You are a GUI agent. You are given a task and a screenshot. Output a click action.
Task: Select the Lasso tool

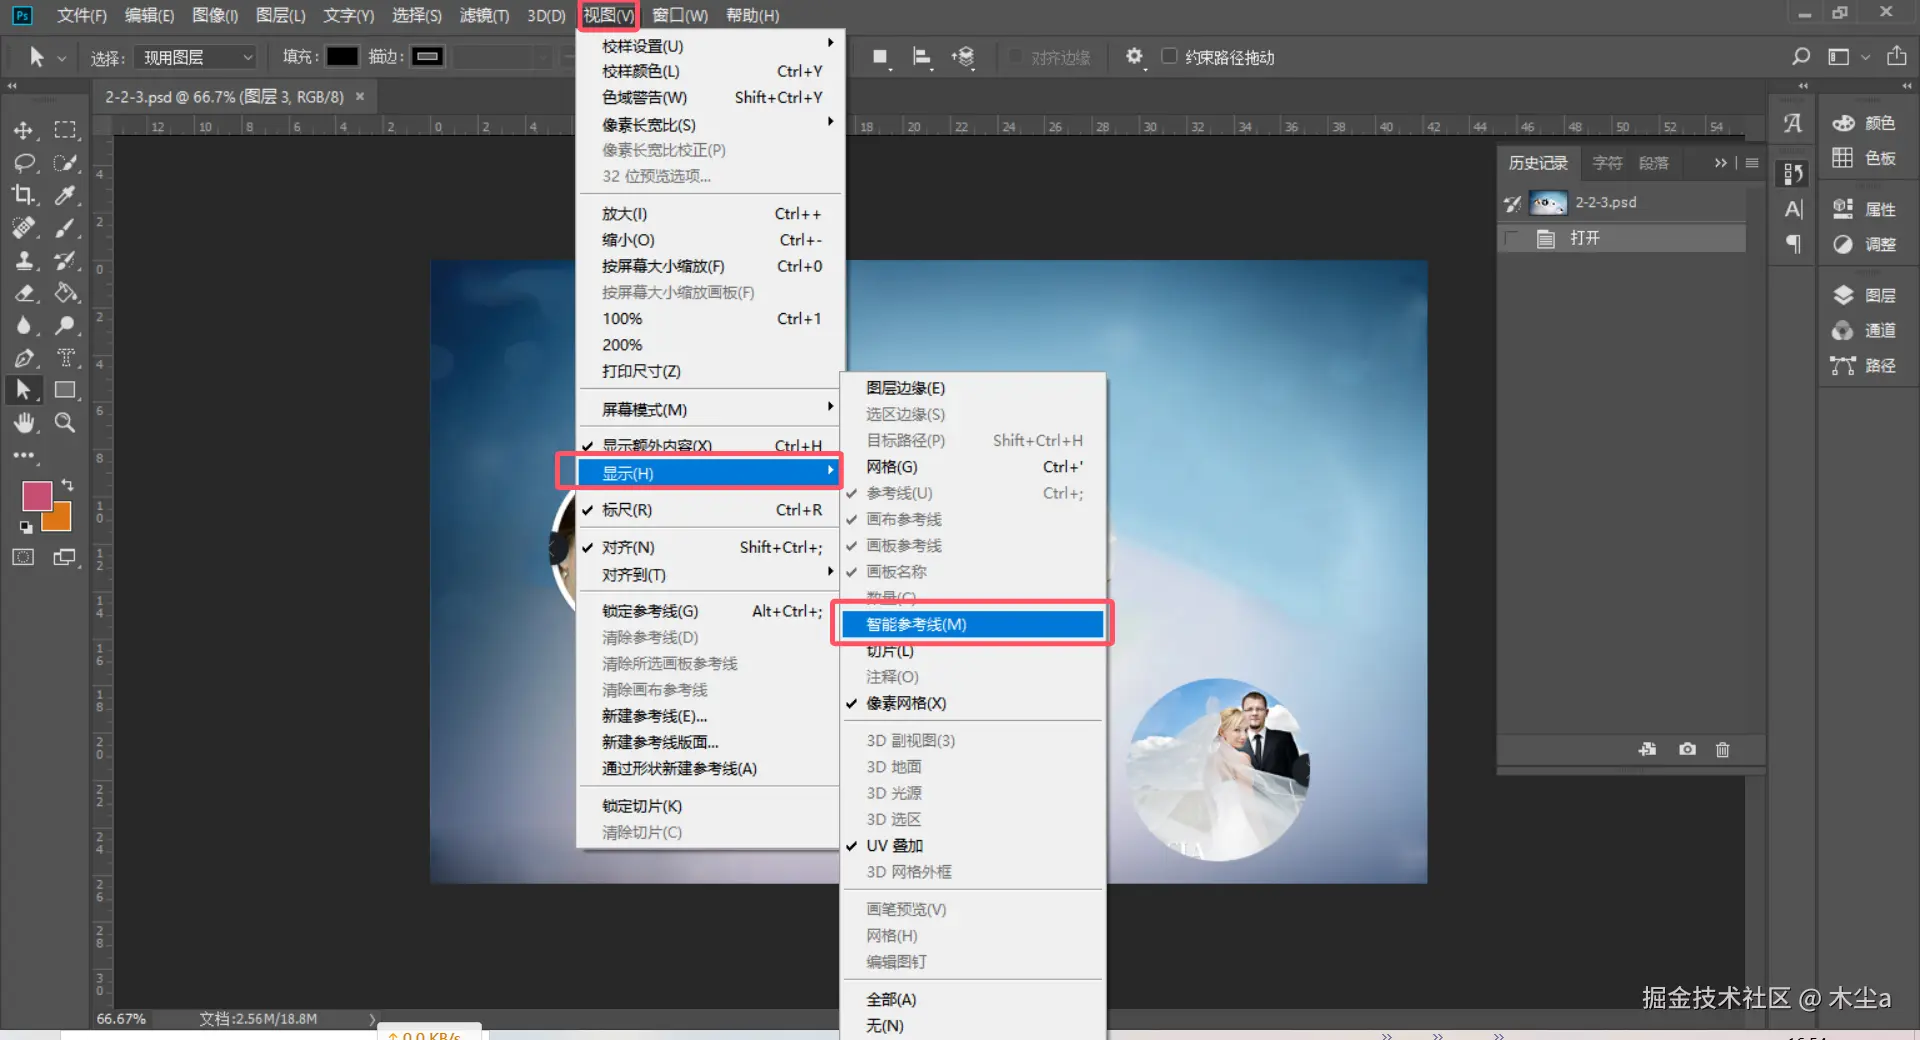[23, 163]
